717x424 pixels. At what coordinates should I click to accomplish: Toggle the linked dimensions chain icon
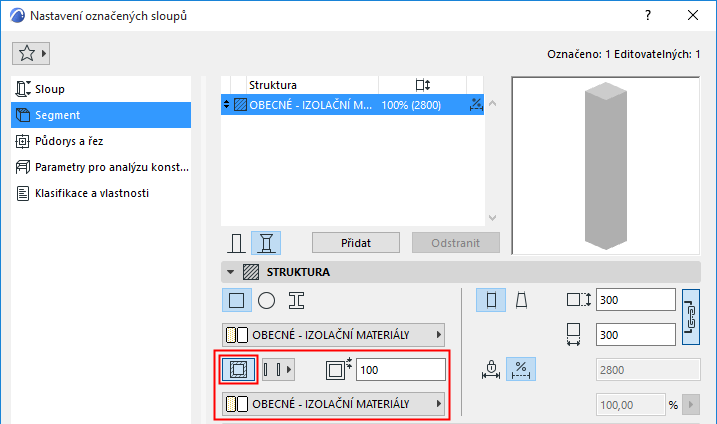(x=689, y=317)
